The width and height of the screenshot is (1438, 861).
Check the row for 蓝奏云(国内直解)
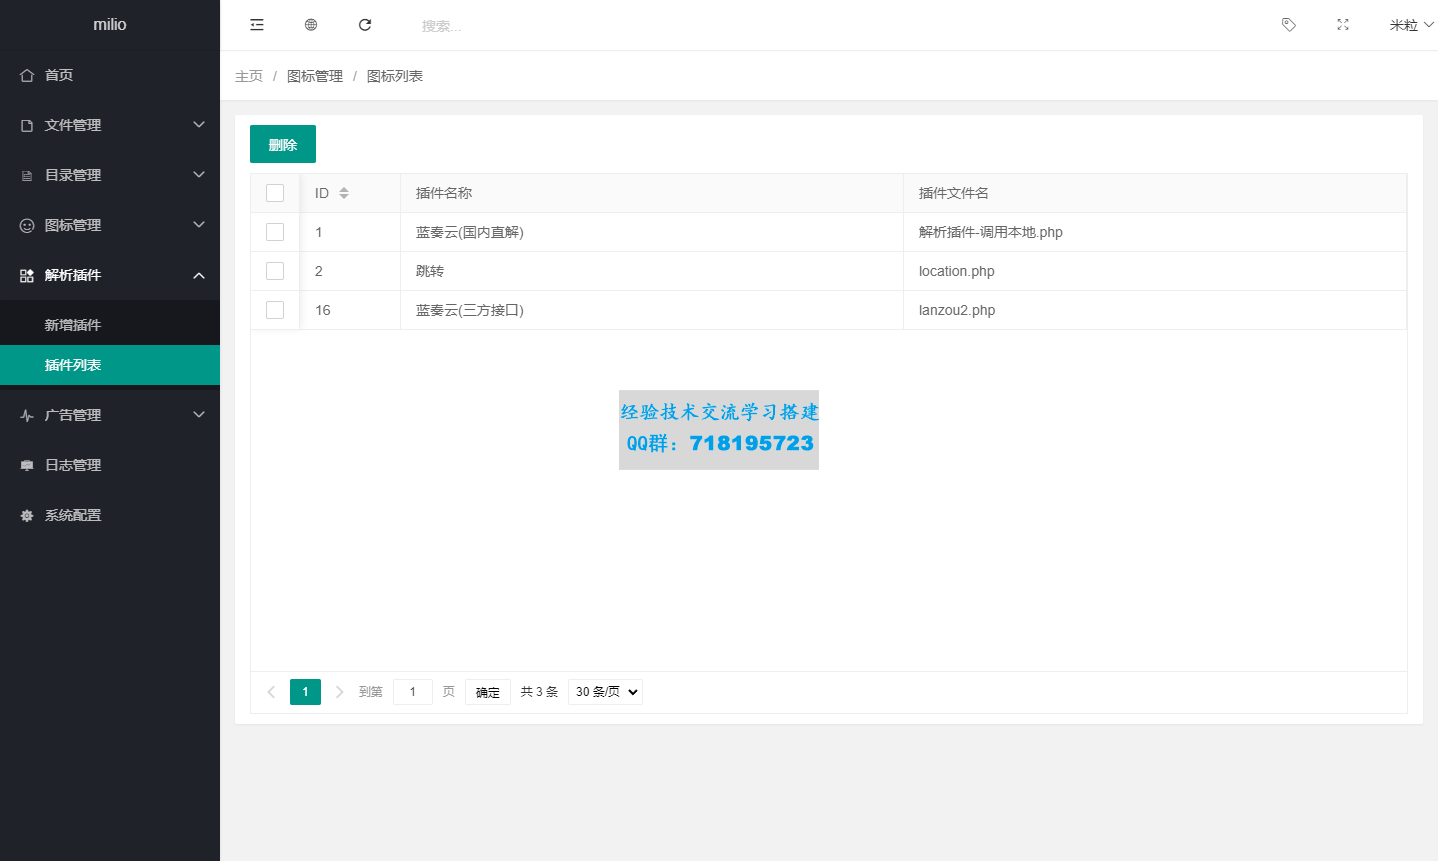pyautogui.click(x=275, y=232)
